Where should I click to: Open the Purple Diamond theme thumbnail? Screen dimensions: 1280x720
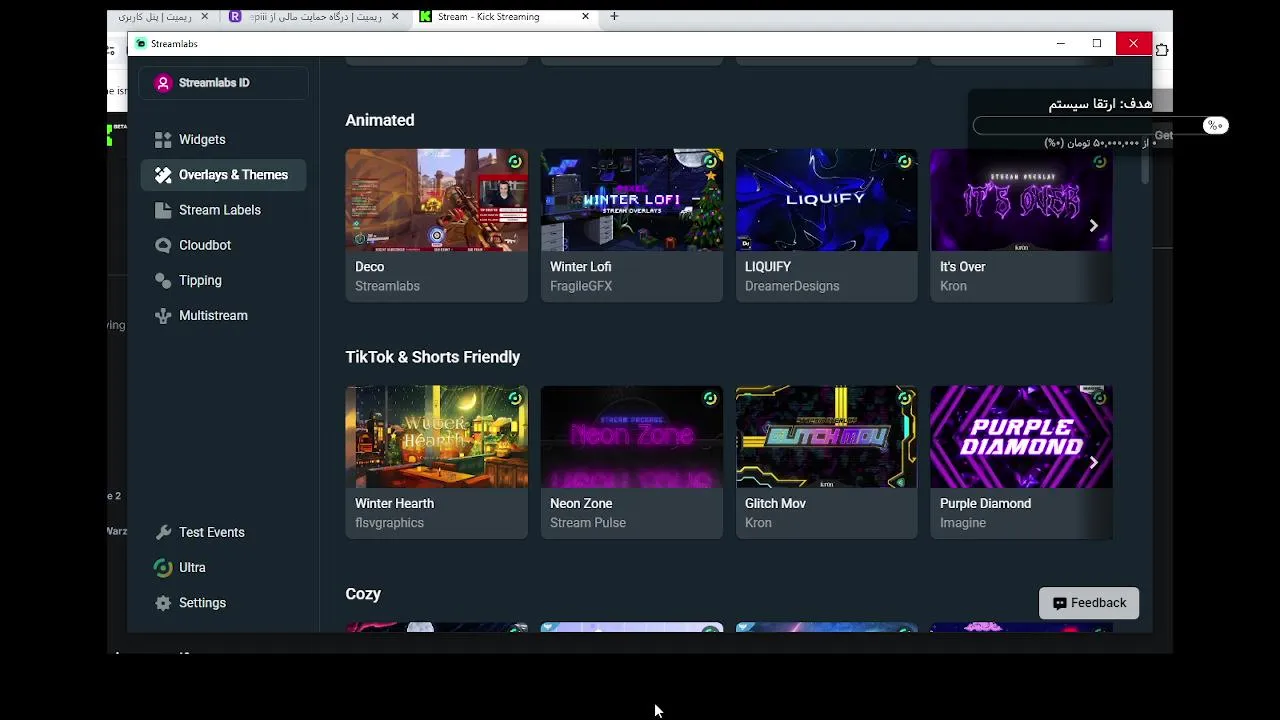(1021, 437)
